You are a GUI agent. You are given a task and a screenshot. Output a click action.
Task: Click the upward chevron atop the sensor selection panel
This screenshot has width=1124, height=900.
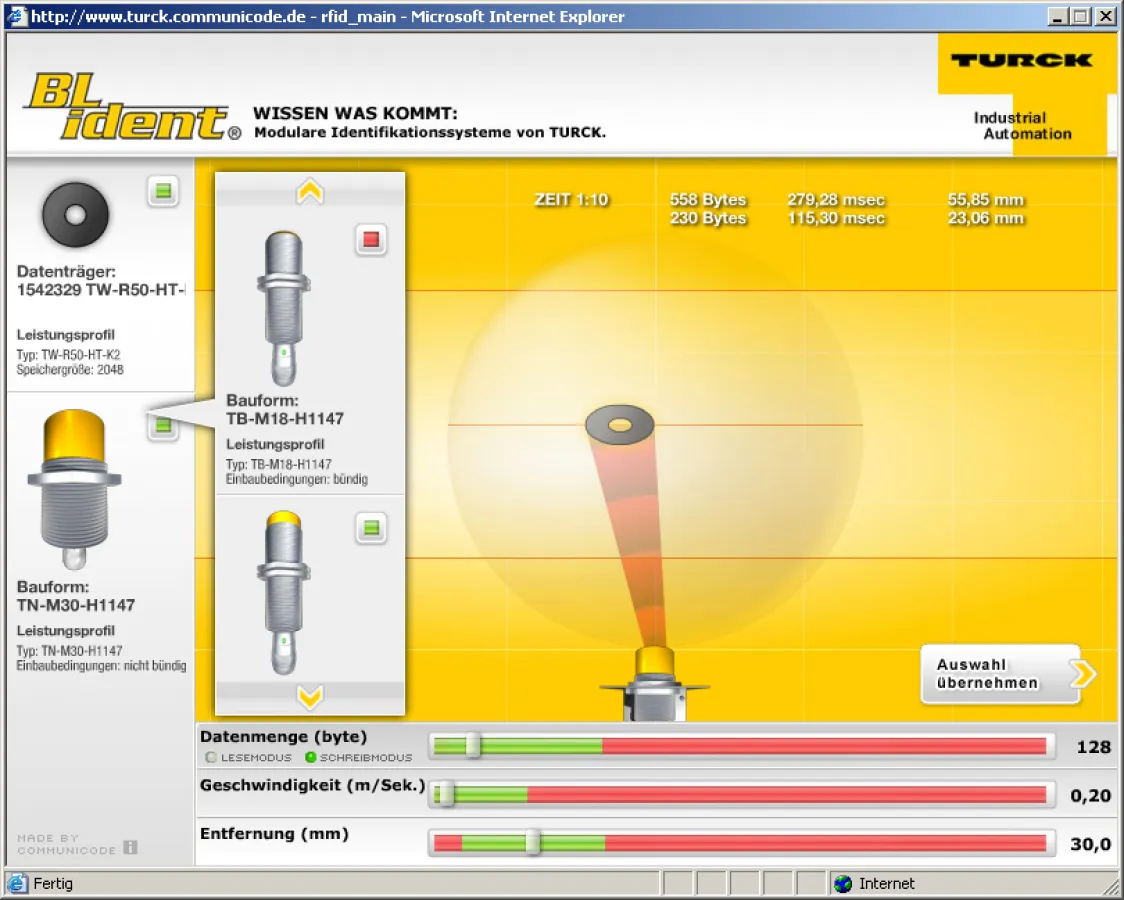[x=310, y=192]
